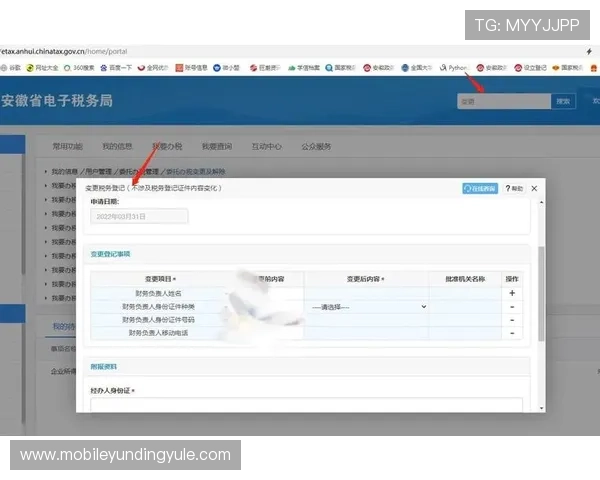Viewport: 600px width, 480px height.
Task: Switch to the 我的信息 tab
Action: pyautogui.click(x=117, y=146)
